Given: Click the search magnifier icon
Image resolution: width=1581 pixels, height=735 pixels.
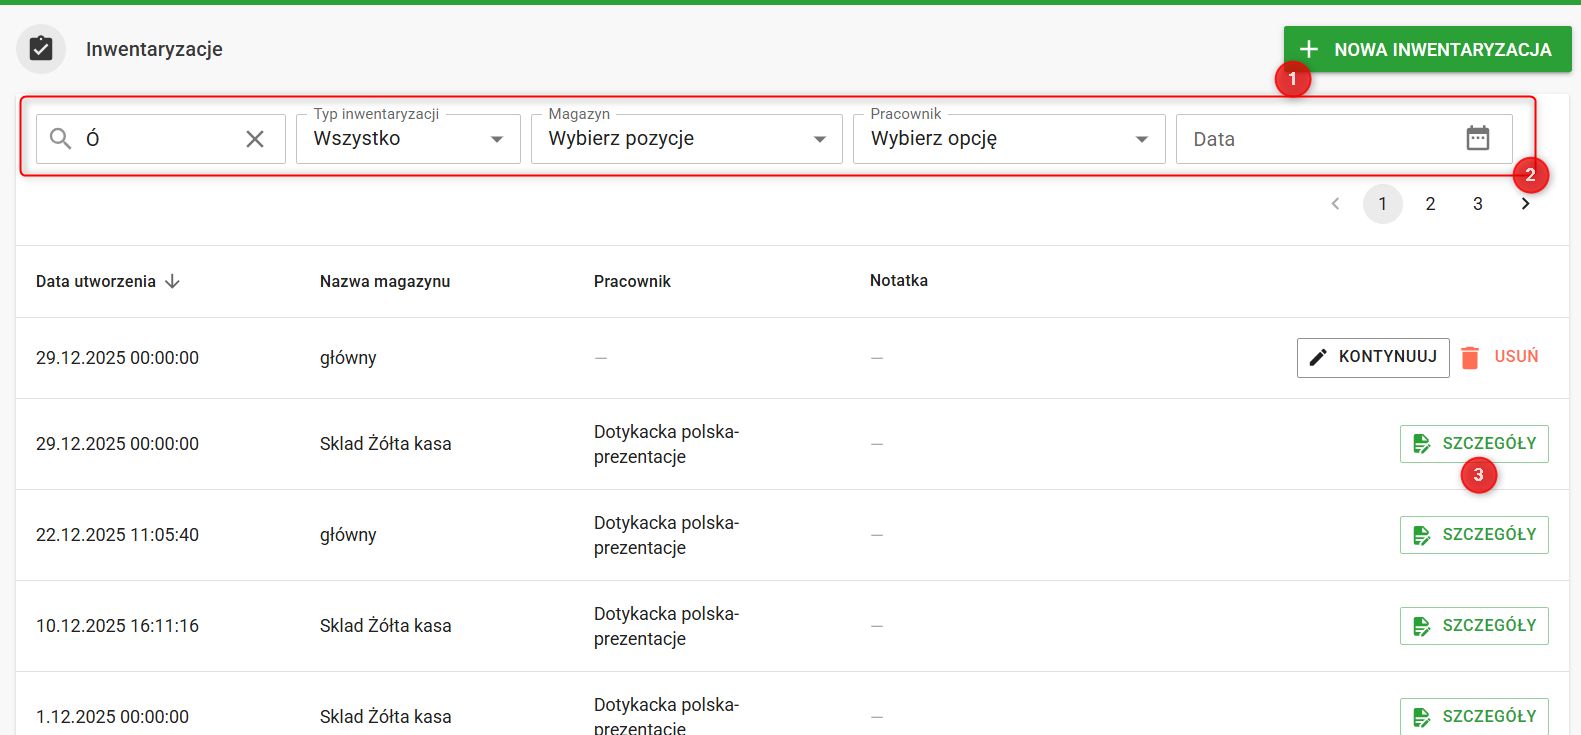Looking at the screenshot, I should (61, 139).
